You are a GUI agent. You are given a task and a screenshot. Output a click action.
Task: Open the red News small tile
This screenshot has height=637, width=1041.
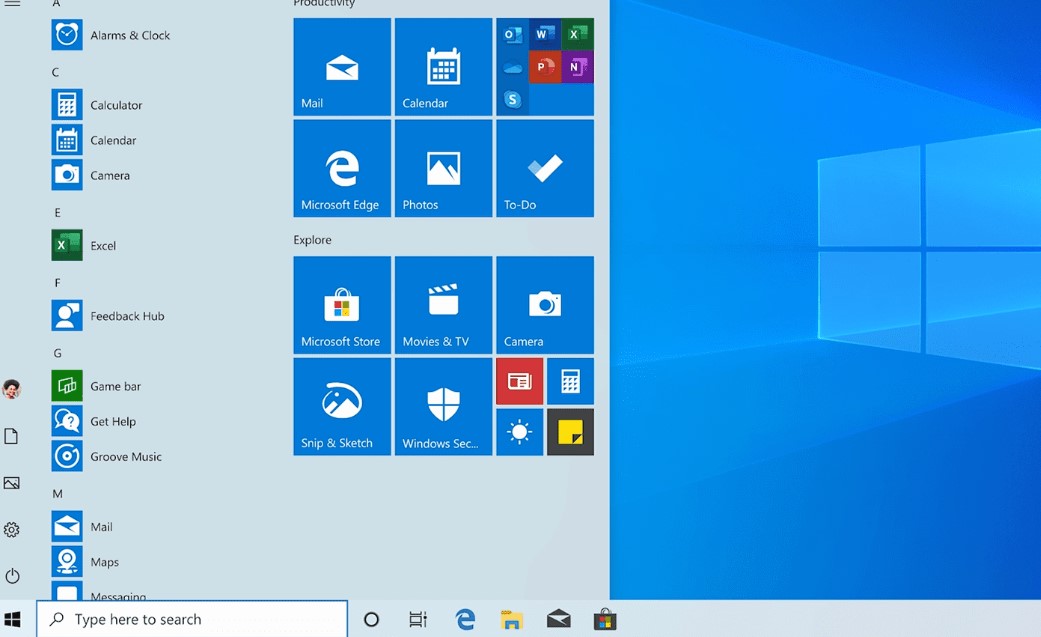coord(520,381)
